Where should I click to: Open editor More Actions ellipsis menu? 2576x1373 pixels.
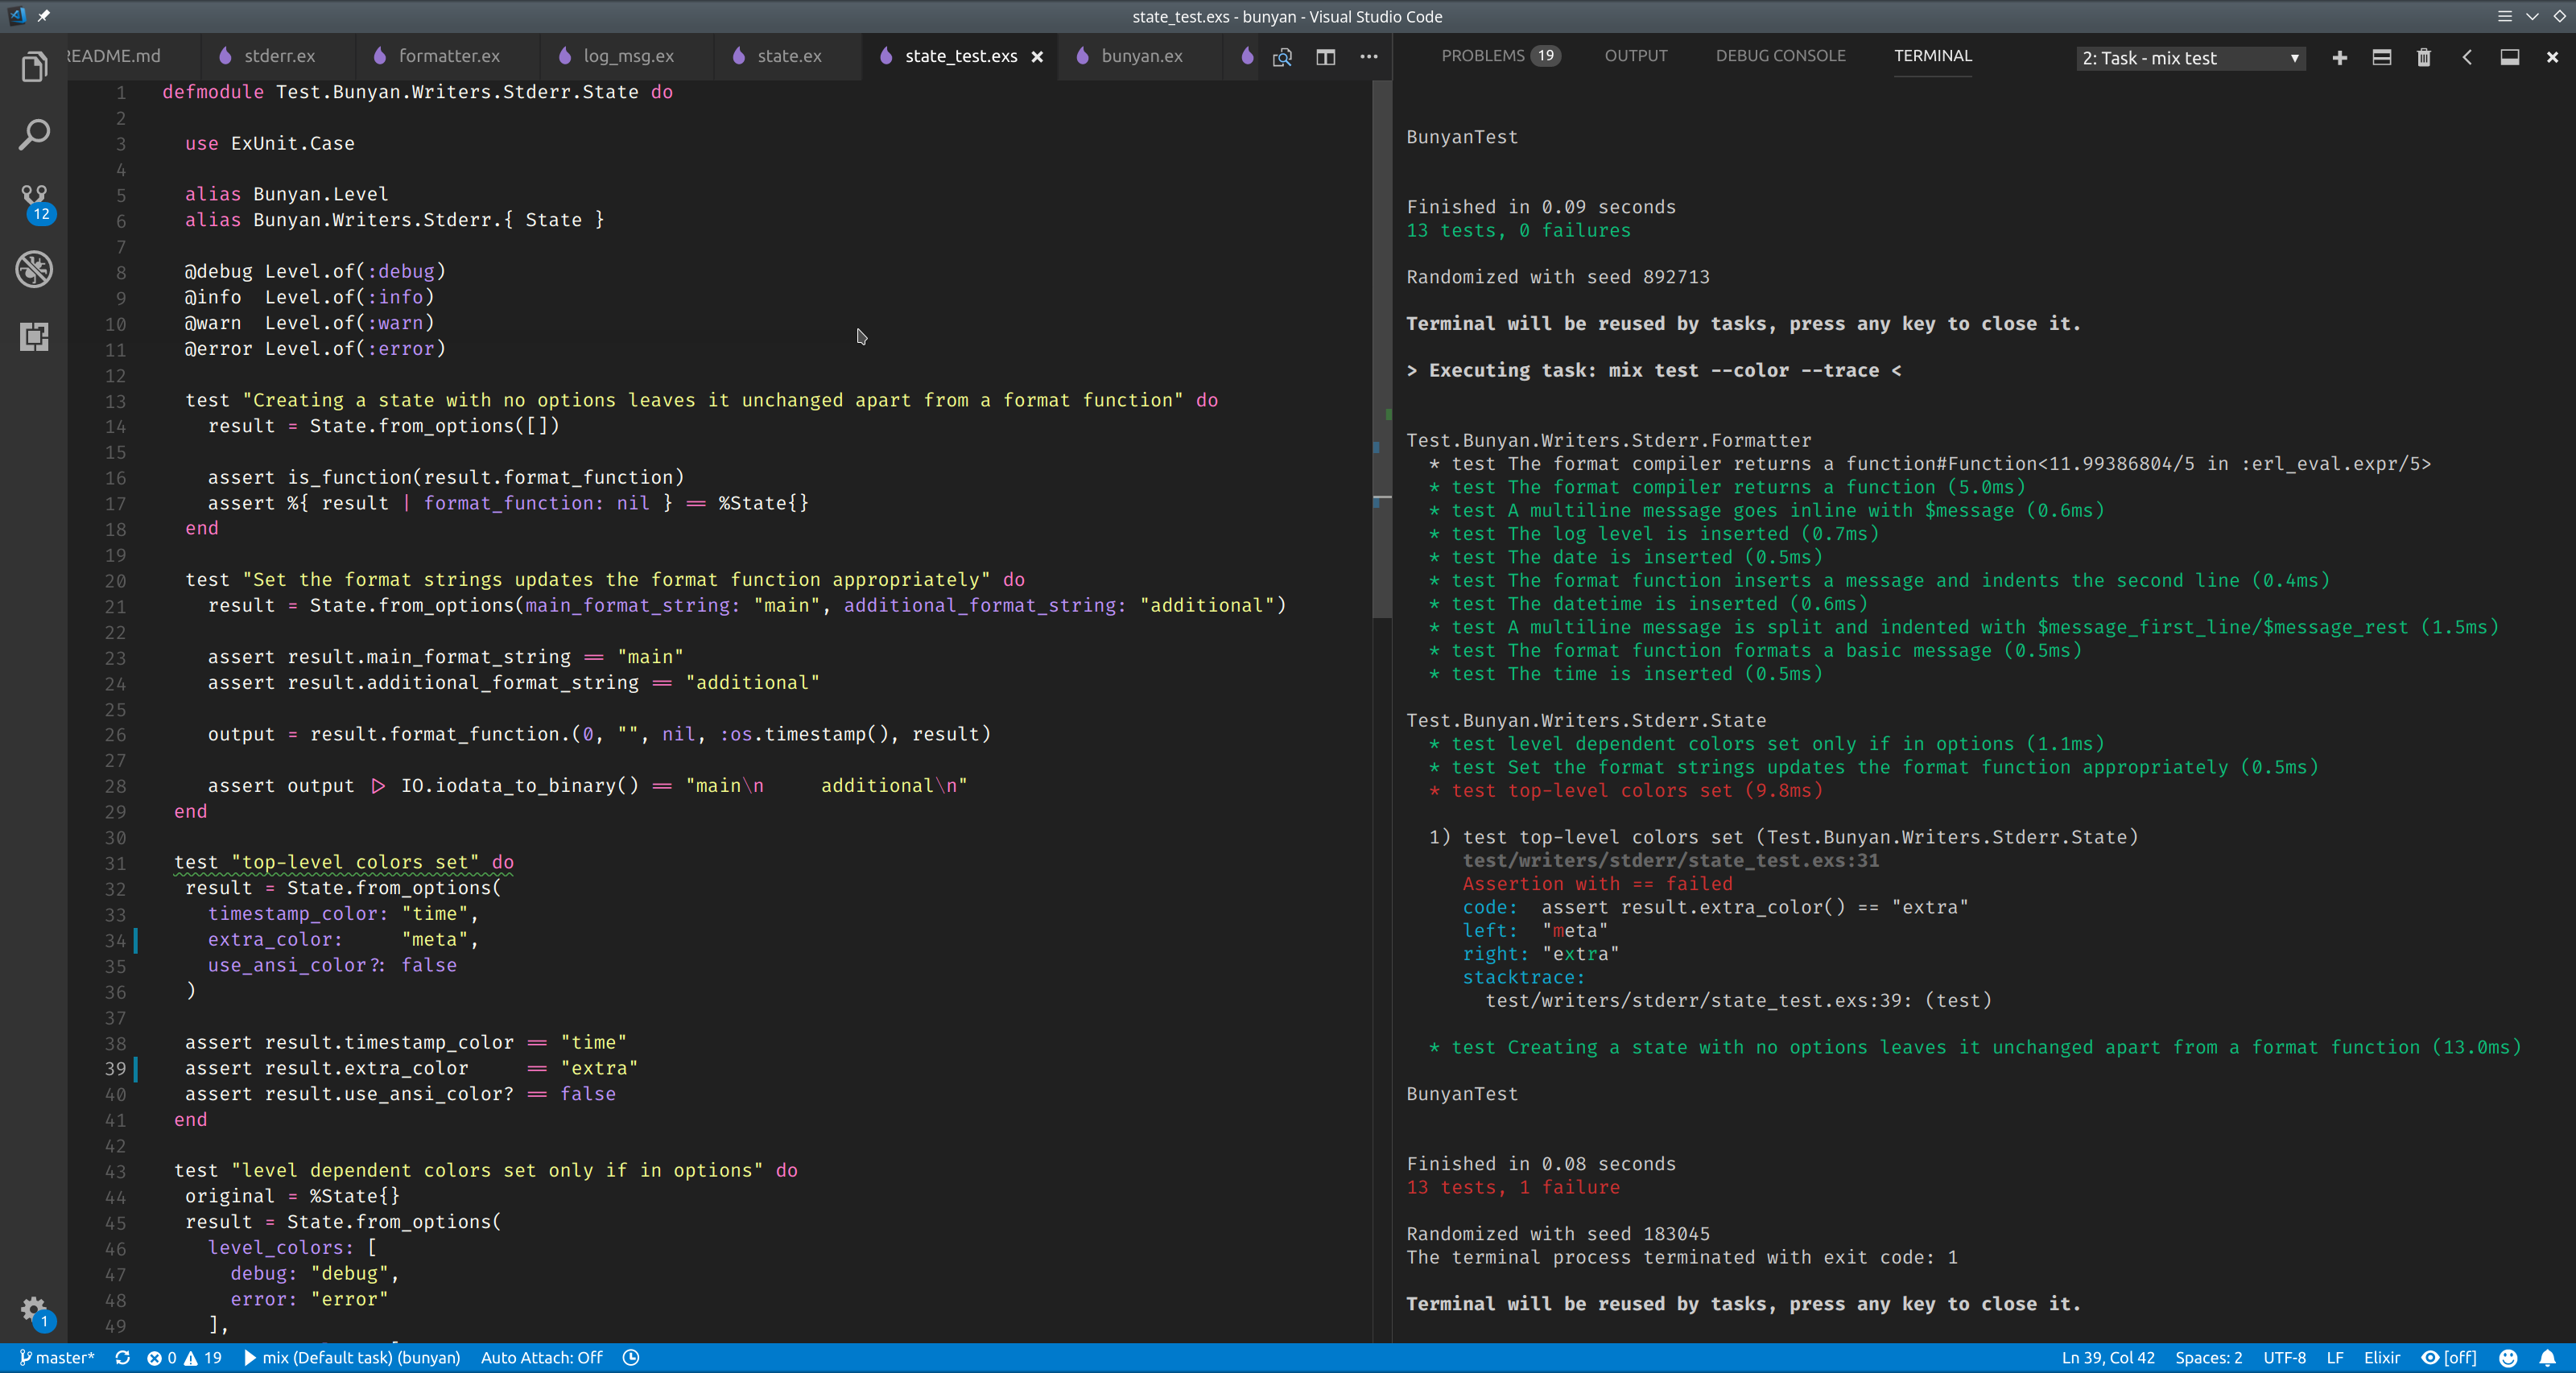click(x=1368, y=57)
